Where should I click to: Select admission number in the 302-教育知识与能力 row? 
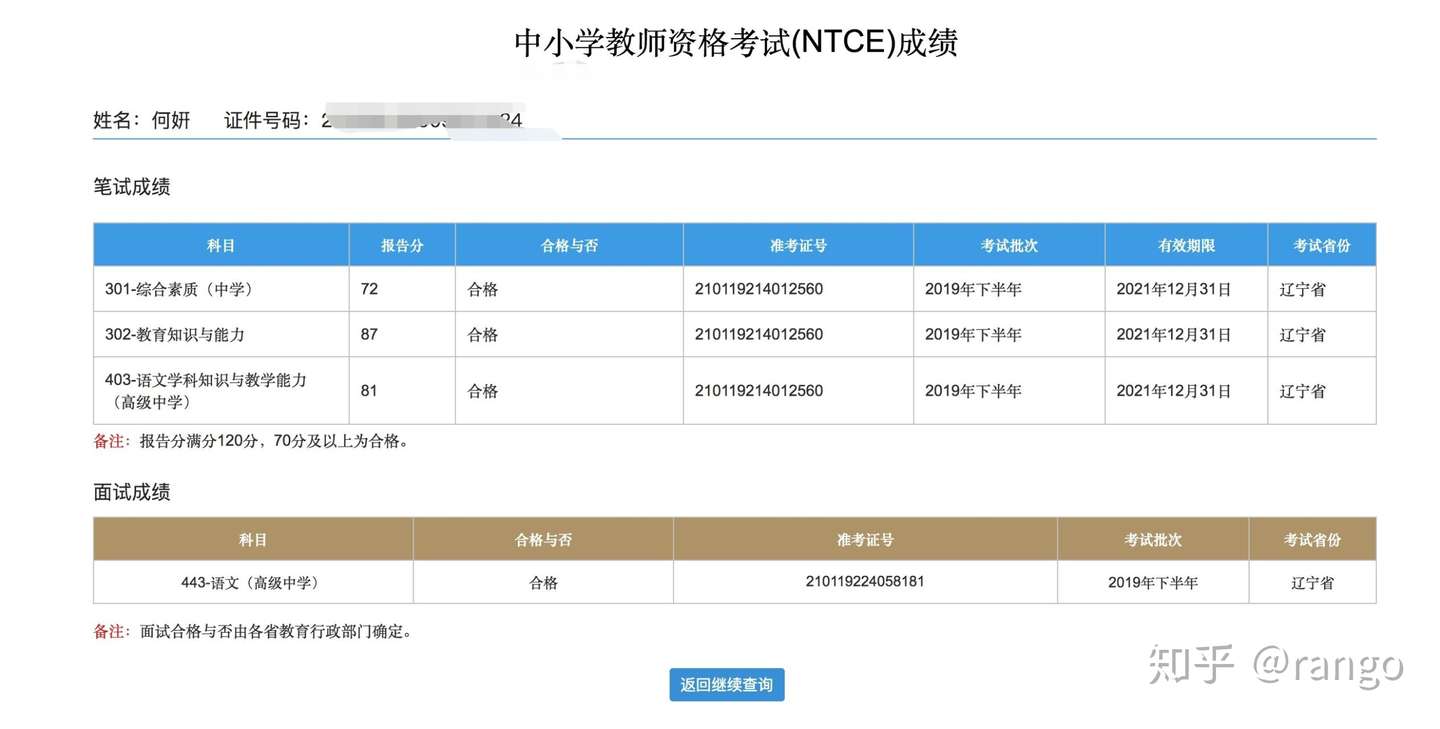coord(759,334)
